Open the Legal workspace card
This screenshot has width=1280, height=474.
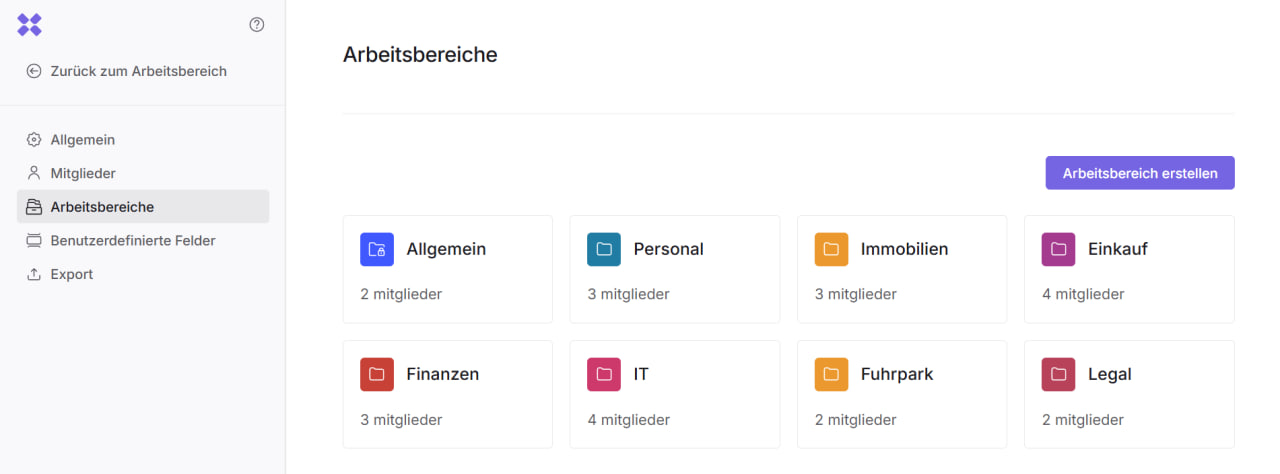click(1129, 394)
